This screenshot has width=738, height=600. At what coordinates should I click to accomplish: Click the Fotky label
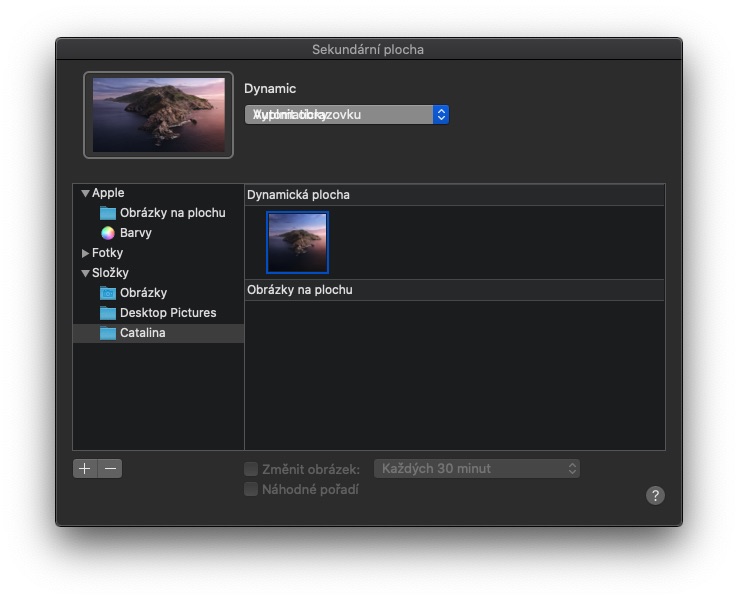(x=107, y=253)
